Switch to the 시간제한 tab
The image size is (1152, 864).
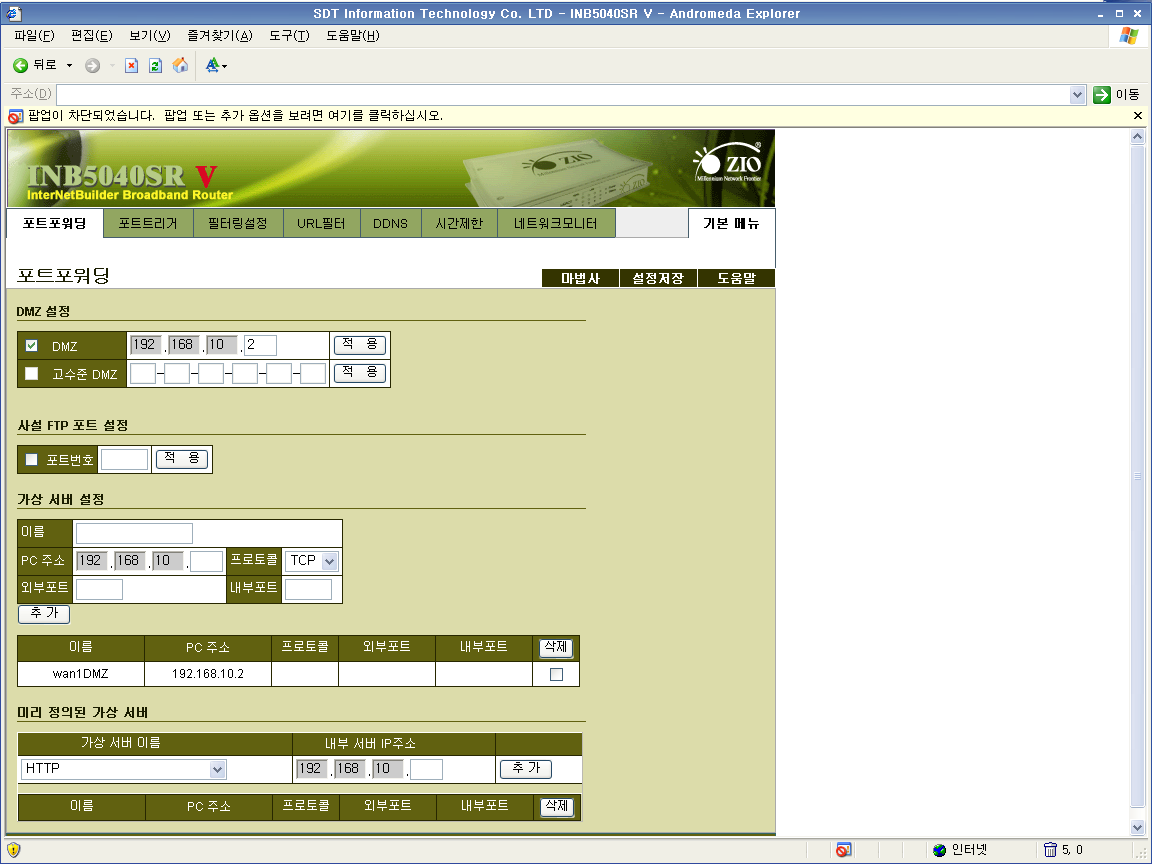pos(459,223)
